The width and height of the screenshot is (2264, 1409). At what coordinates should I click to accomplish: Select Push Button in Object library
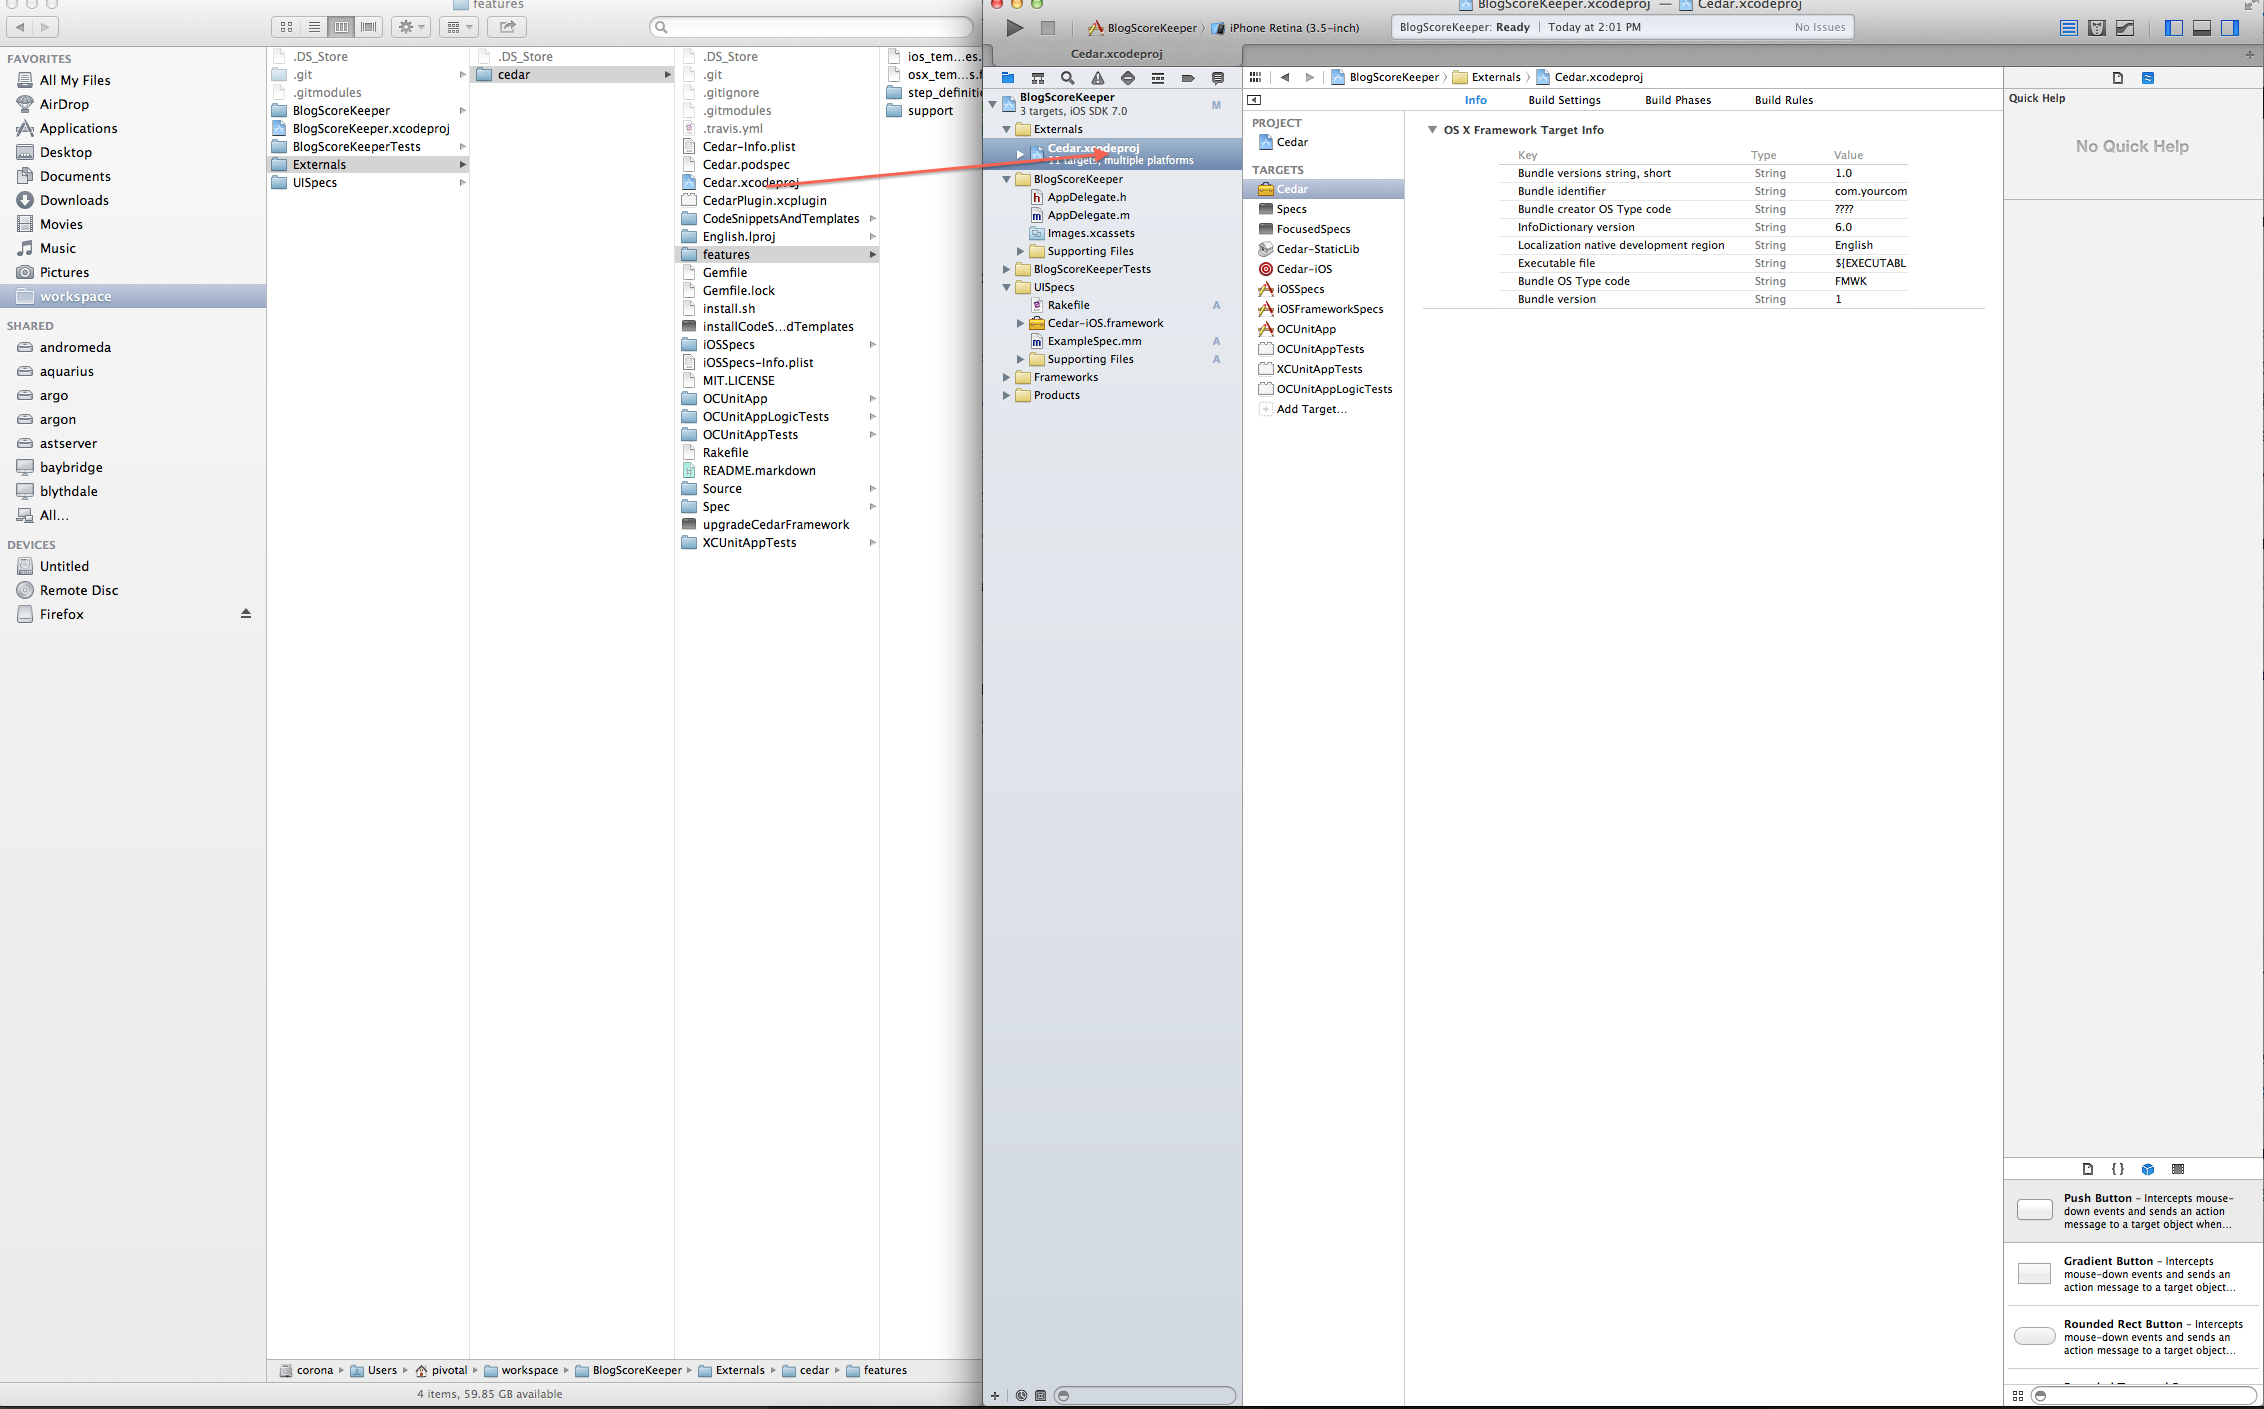[x=2133, y=1210]
